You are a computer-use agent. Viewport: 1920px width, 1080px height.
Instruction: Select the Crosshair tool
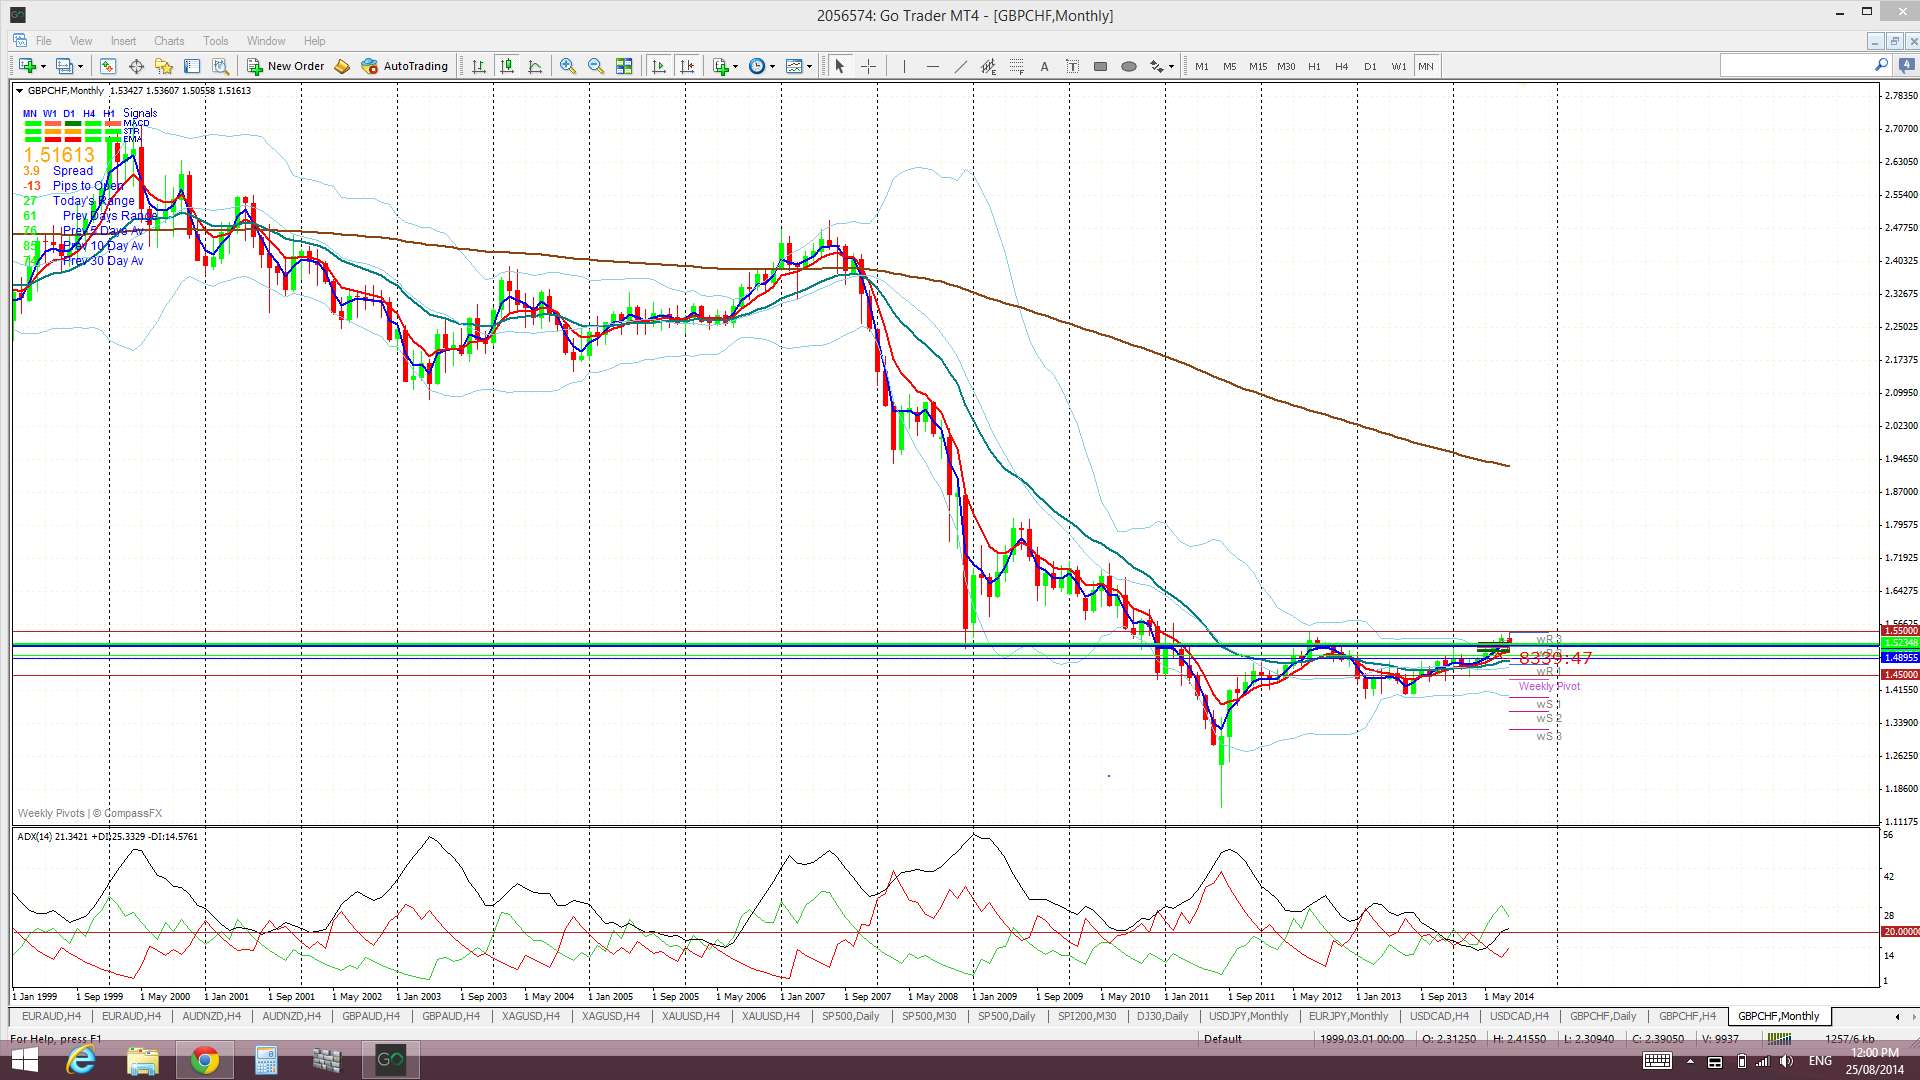[868, 66]
